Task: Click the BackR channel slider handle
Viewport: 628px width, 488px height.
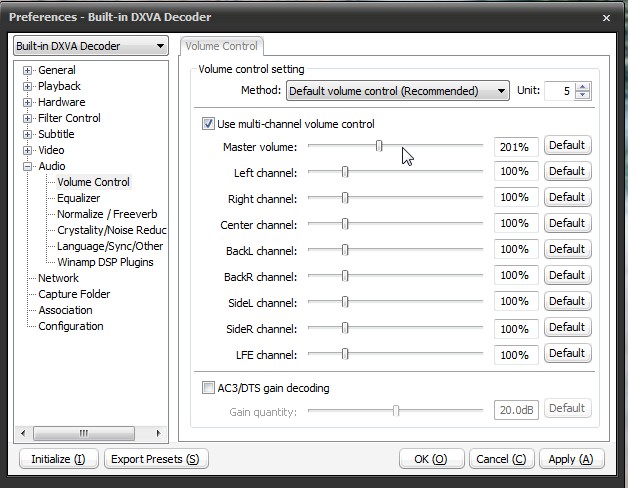Action: pos(345,276)
